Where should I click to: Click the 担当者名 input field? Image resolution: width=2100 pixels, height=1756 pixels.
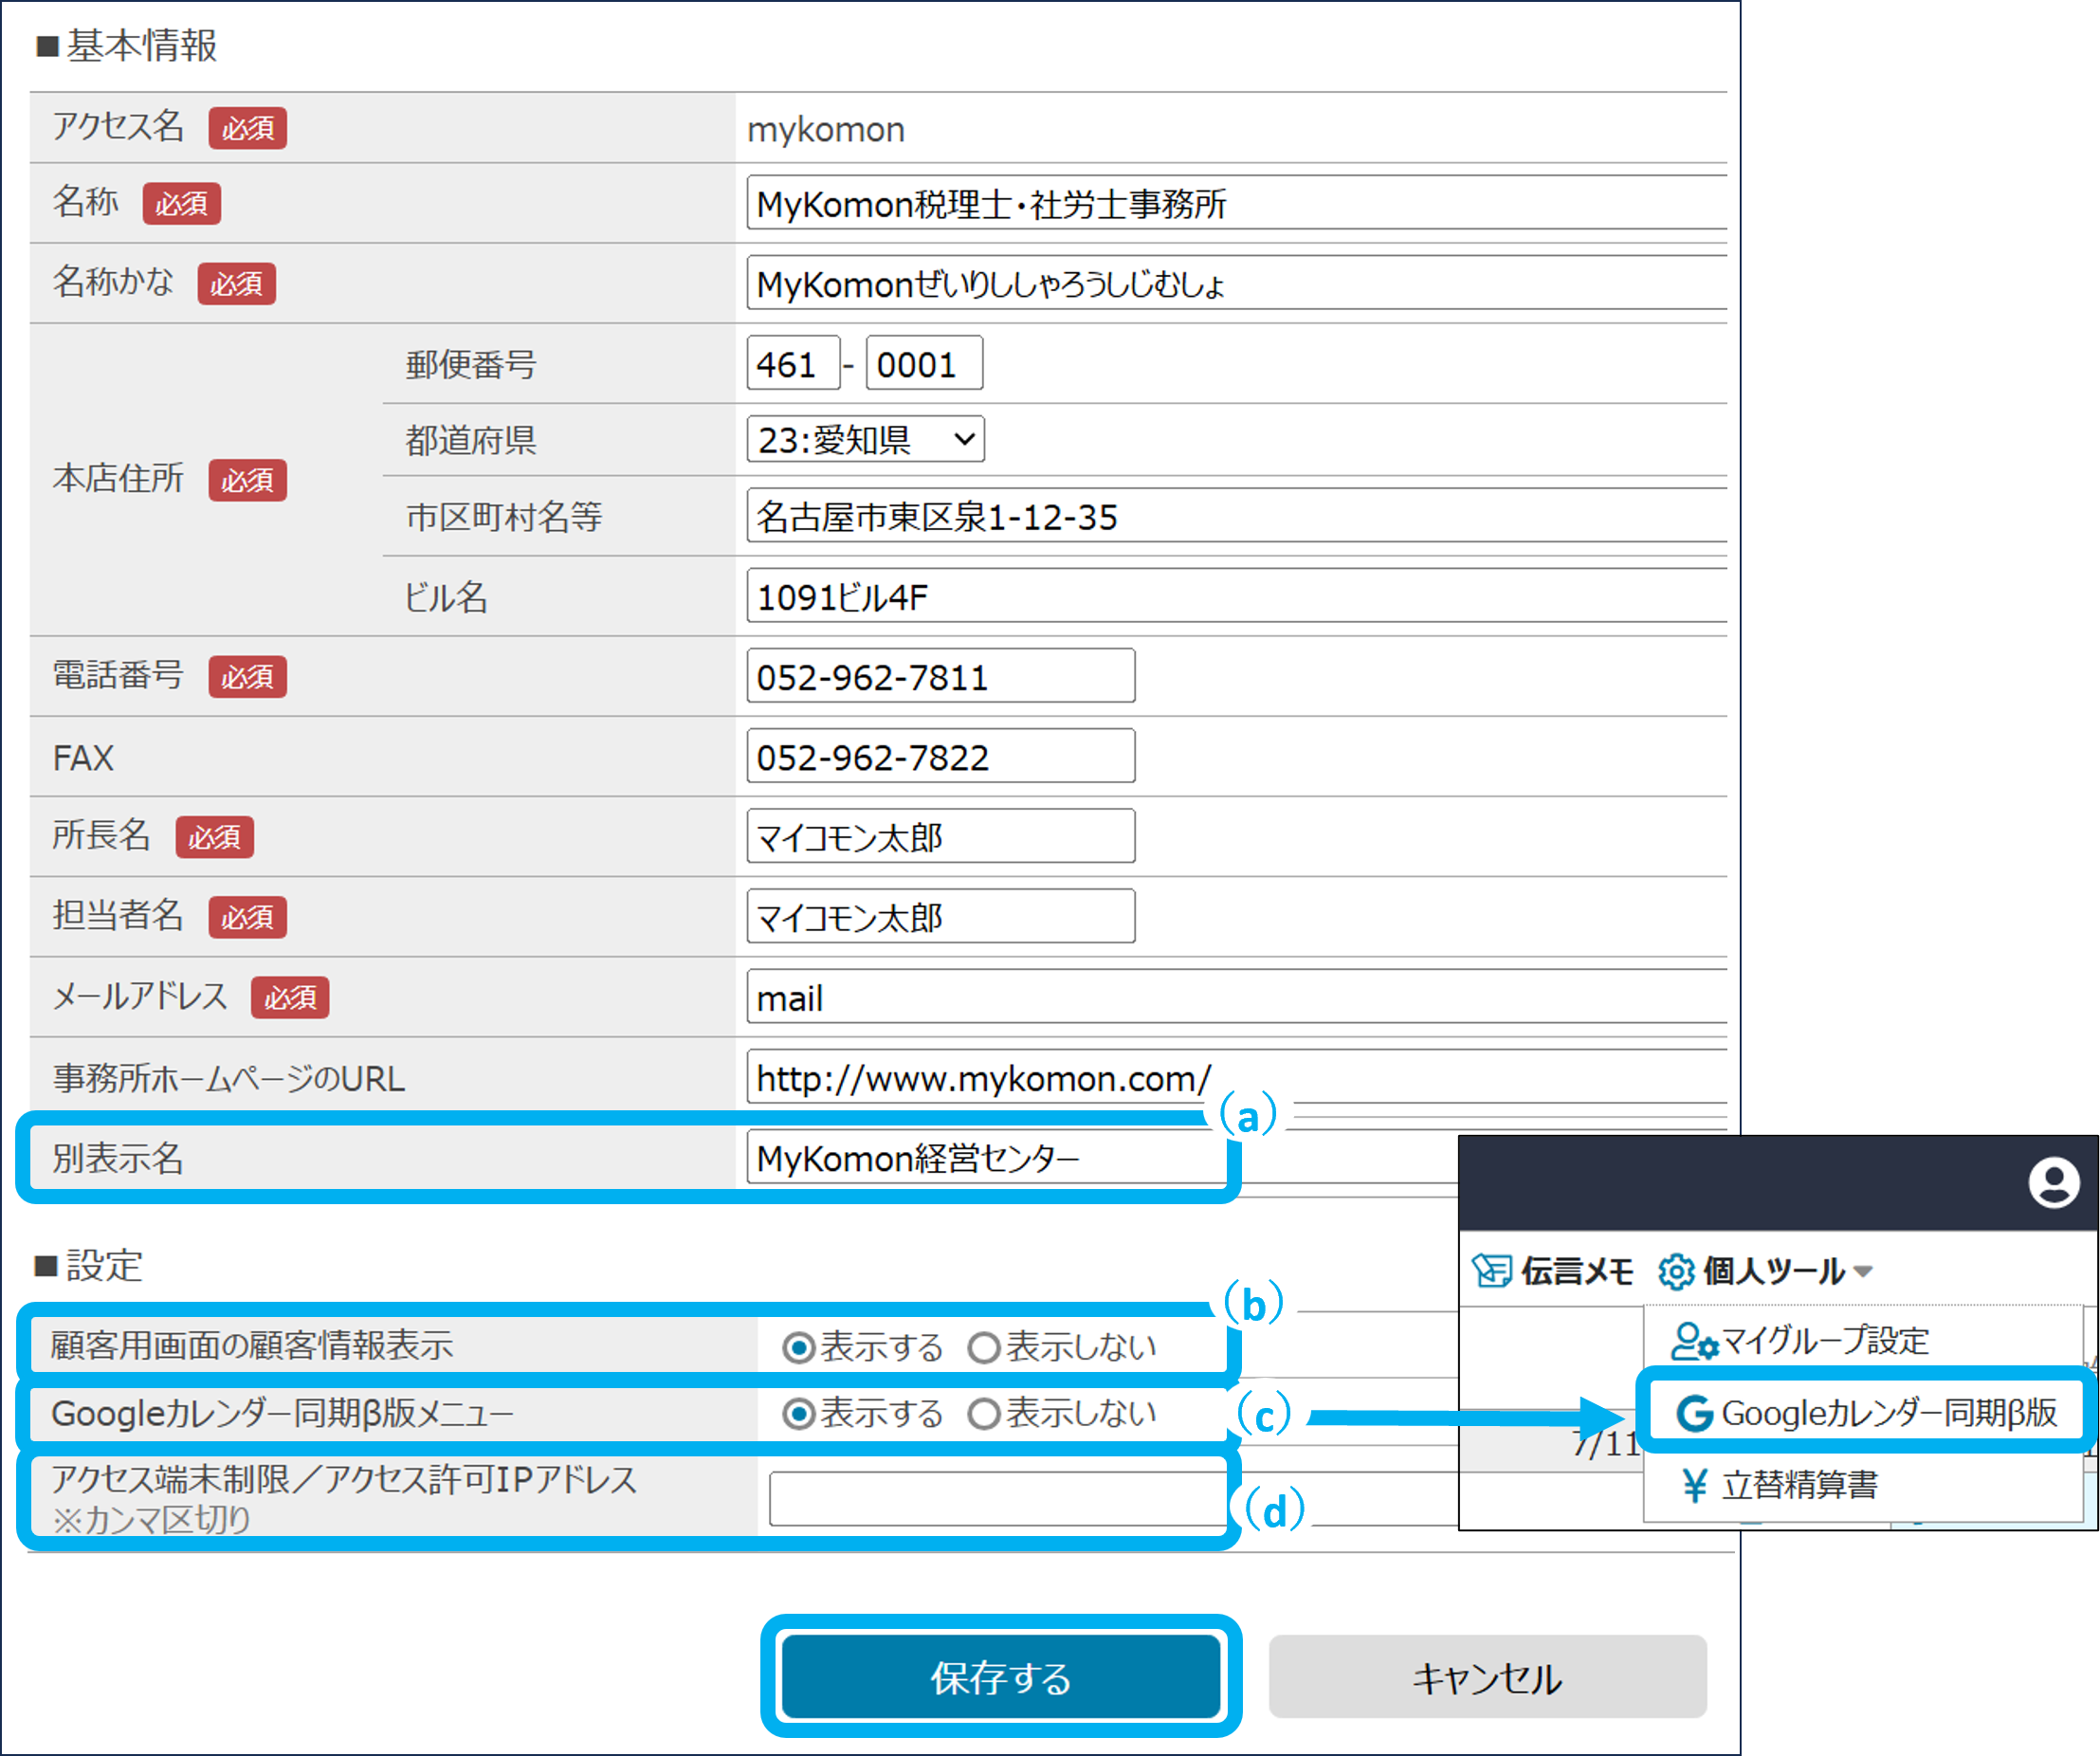point(941,916)
